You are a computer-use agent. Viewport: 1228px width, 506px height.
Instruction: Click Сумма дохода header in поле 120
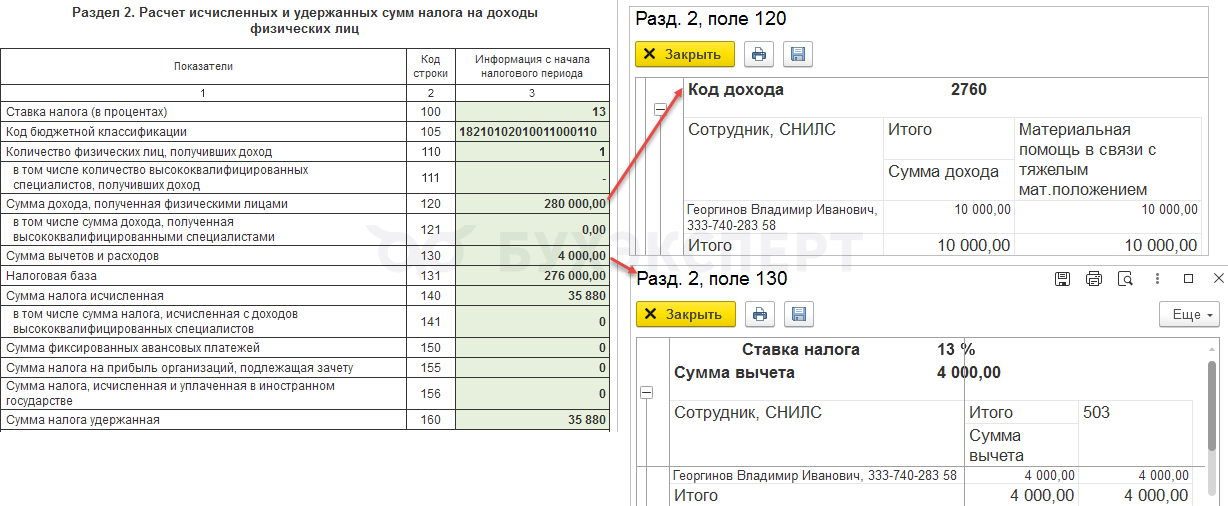click(x=943, y=172)
